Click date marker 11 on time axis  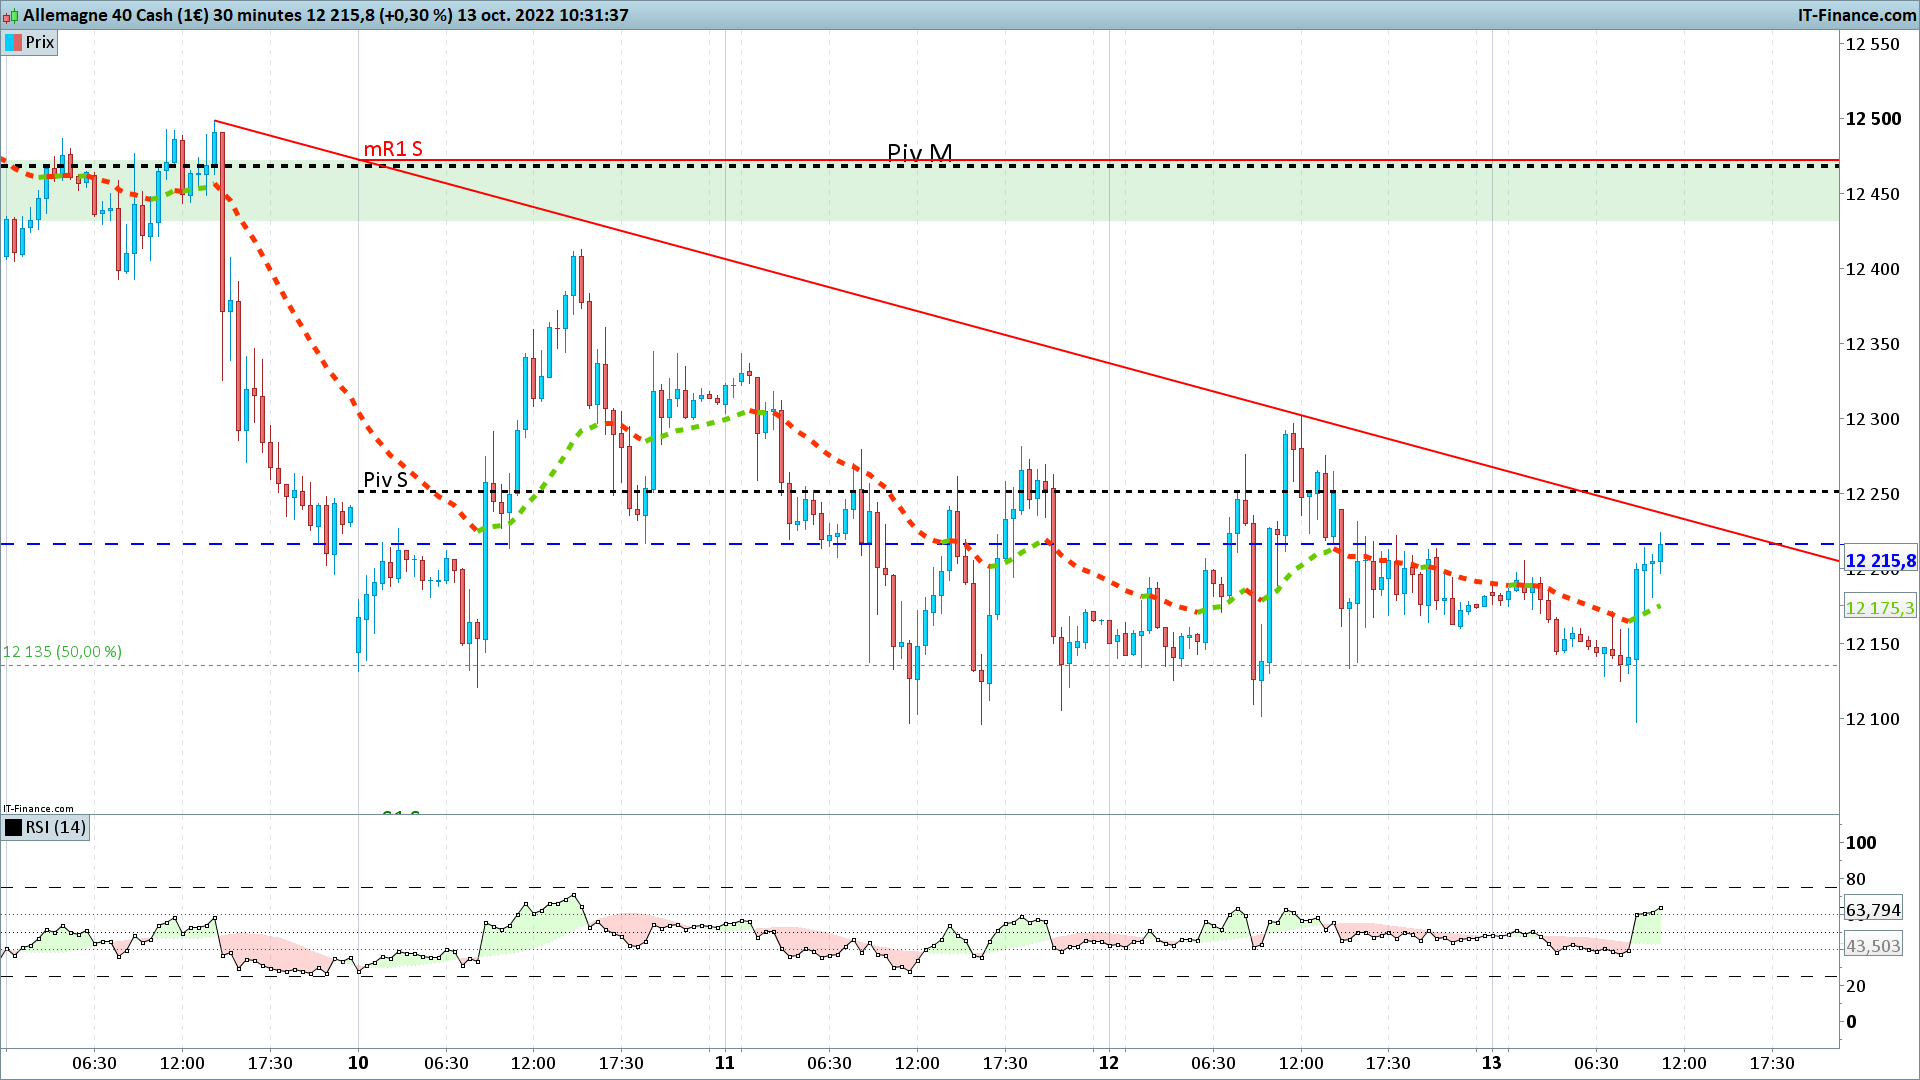[725, 1063]
